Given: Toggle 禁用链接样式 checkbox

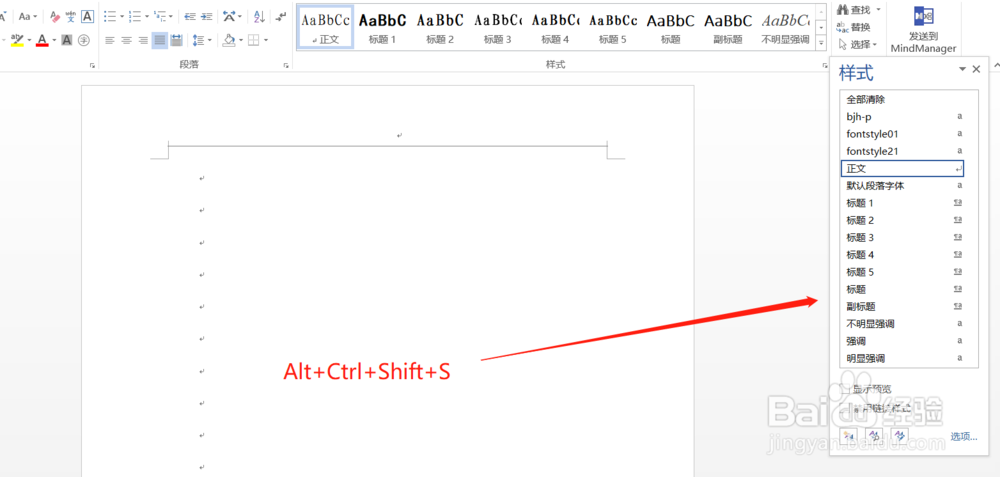Looking at the screenshot, I should coord(845,409).
